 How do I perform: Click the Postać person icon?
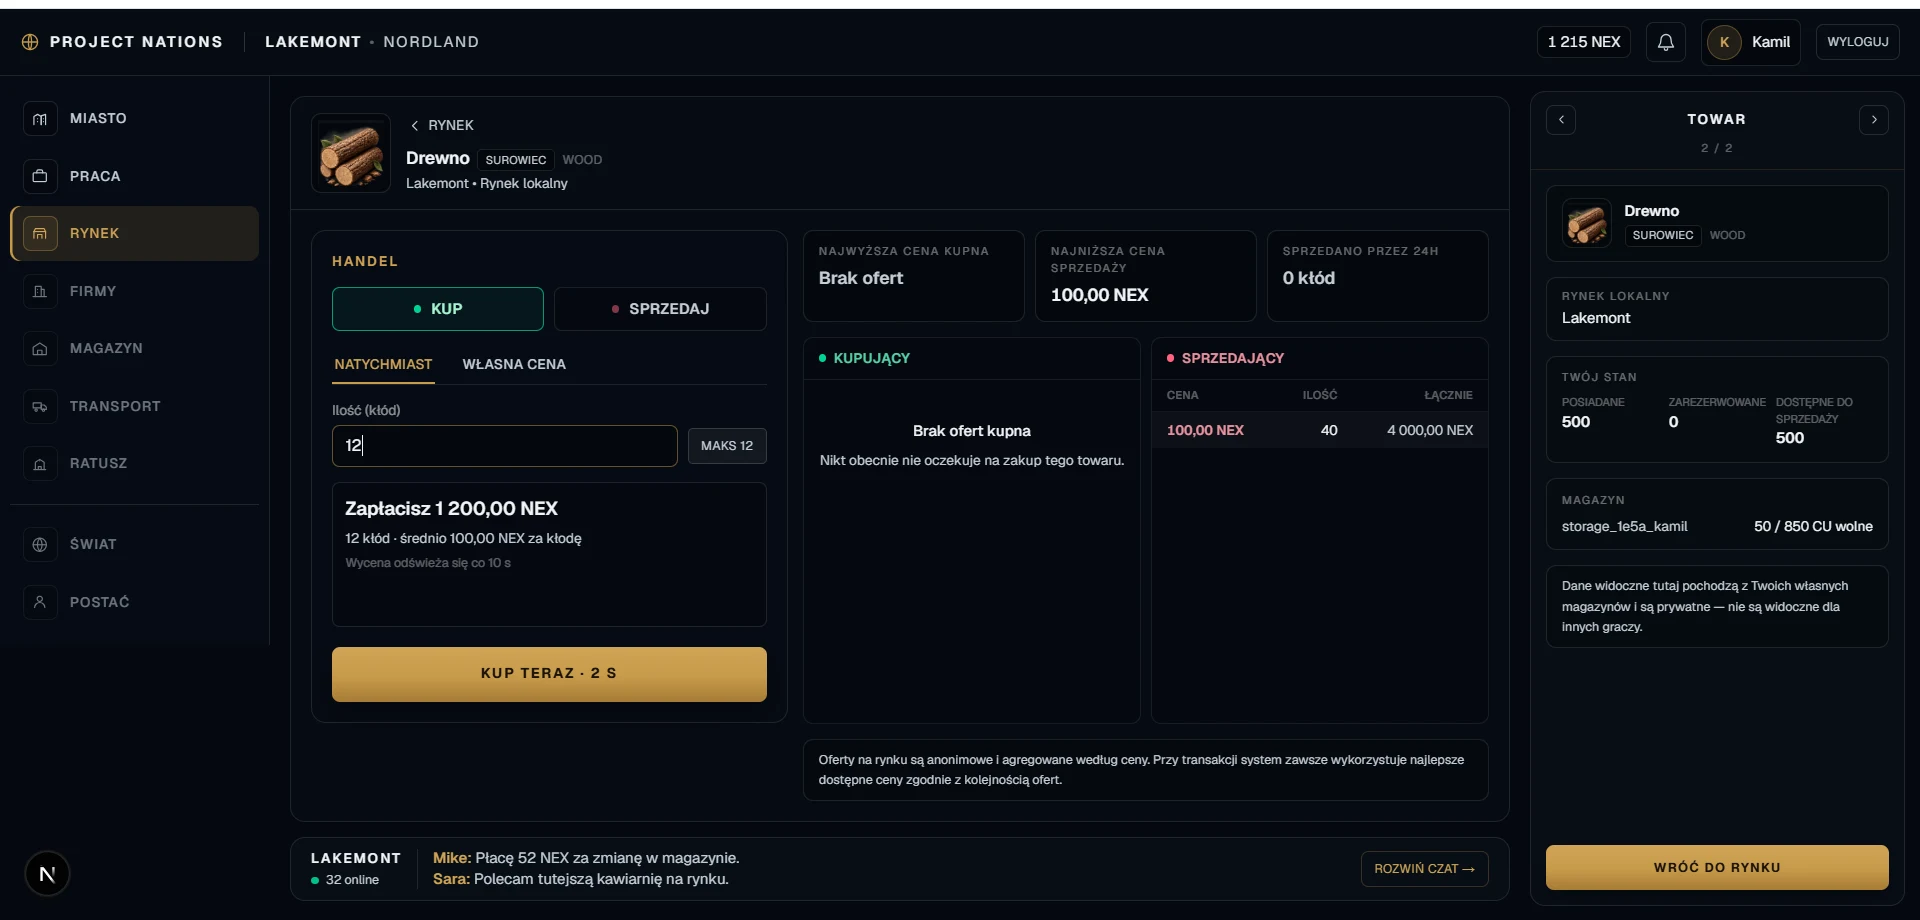(x=40, y=602)
